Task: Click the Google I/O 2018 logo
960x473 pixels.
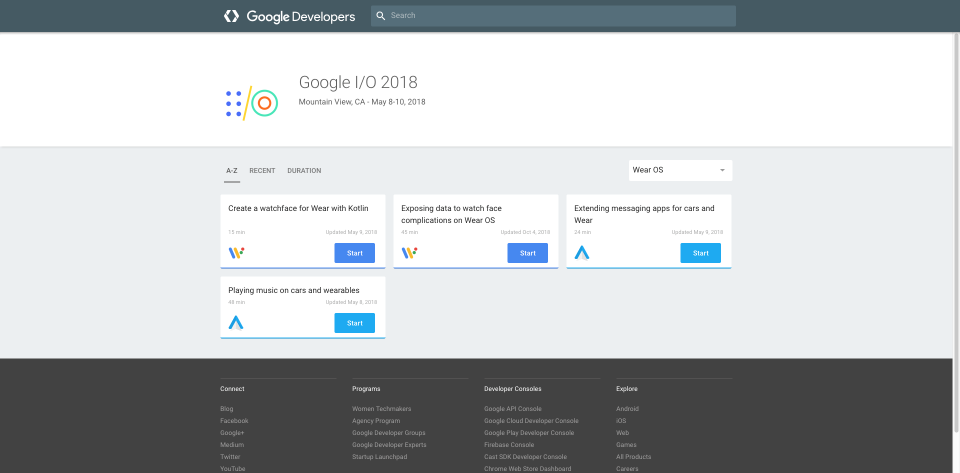Action: (252, 103)
